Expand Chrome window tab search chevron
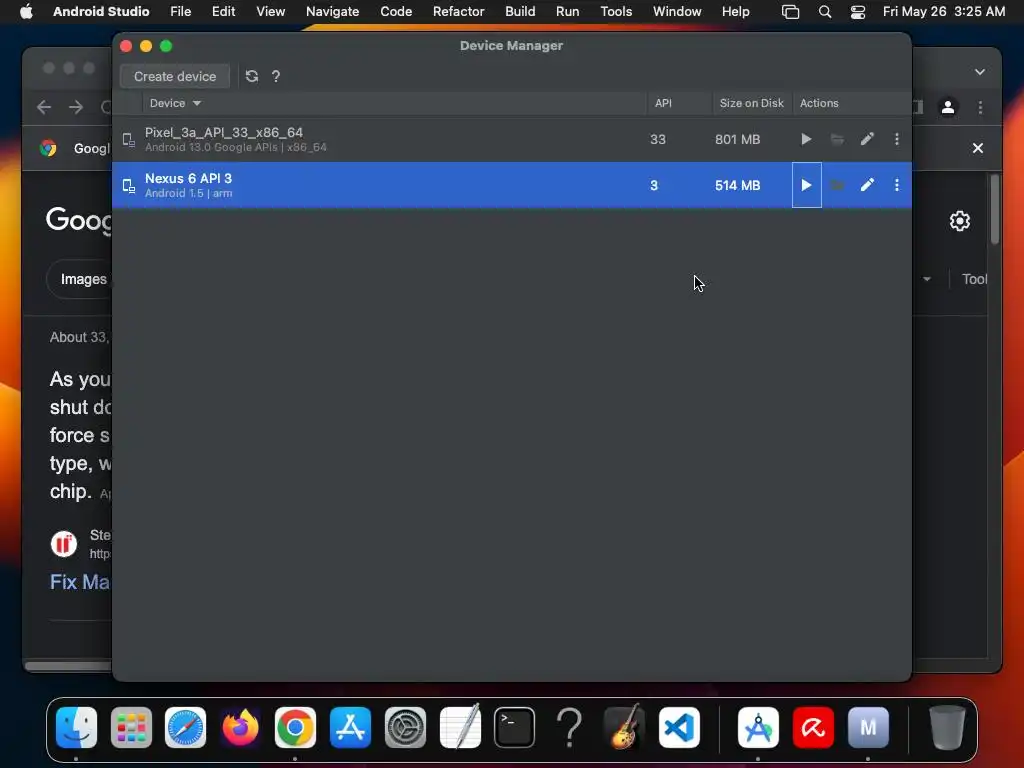The height and width of the screenshot is (768, 1024). pos(980,72)
